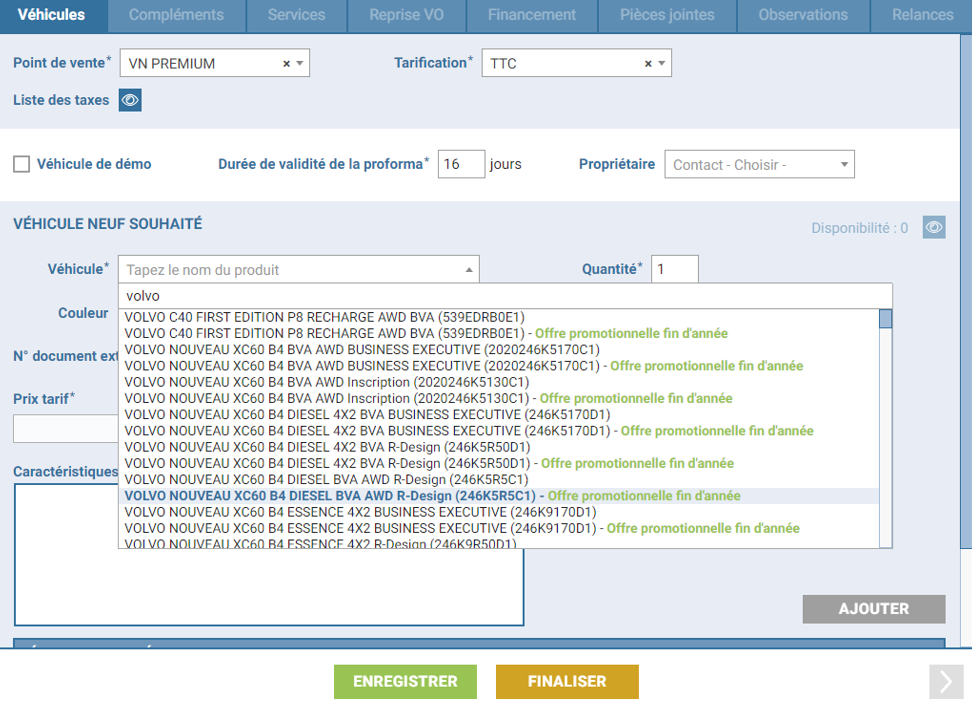Open the Compléments tab

(x=177, y=15)
